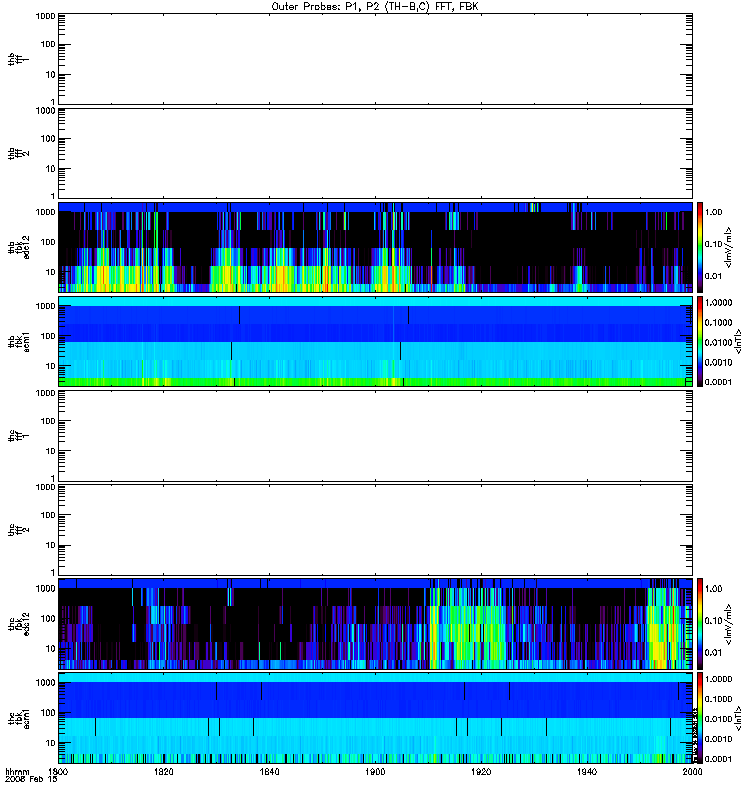Select the thc fbk edc12 spectrogram panel
Screen dimensions: 750x800
click(376, 623)
